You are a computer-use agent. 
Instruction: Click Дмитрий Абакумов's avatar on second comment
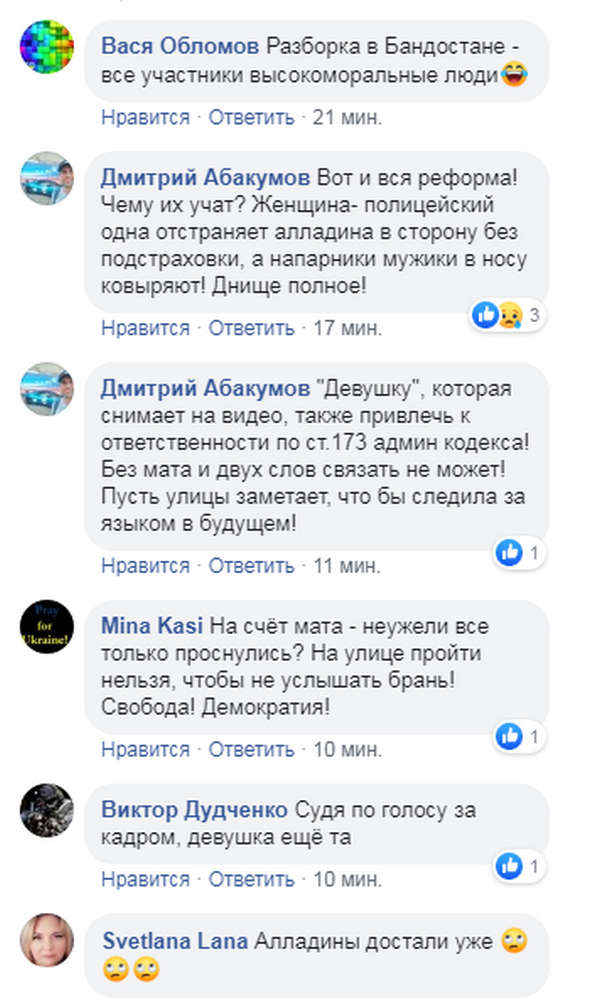tap(47, 388)
